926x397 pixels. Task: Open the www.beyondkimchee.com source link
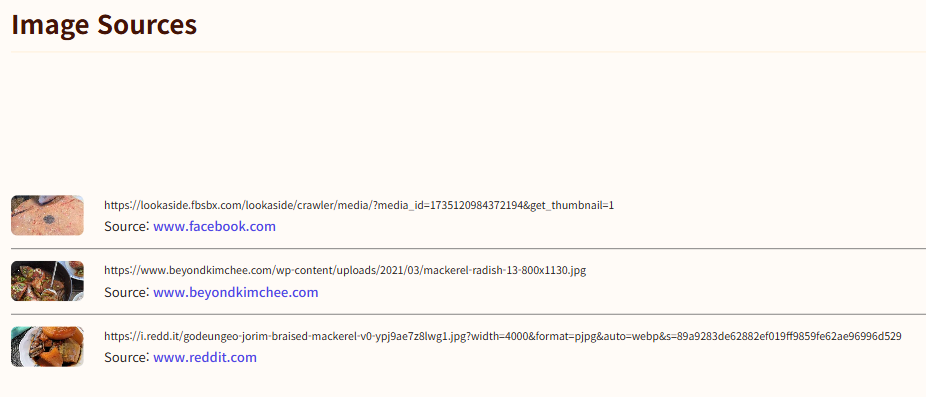236,292
